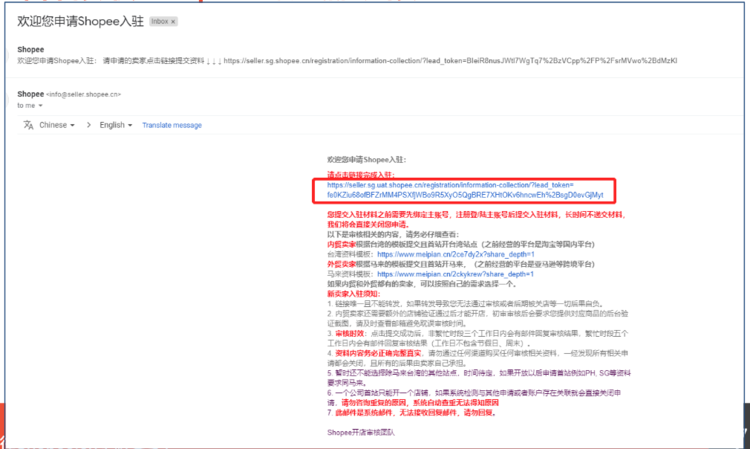Click the Inbox label tag

click(164, 22)
